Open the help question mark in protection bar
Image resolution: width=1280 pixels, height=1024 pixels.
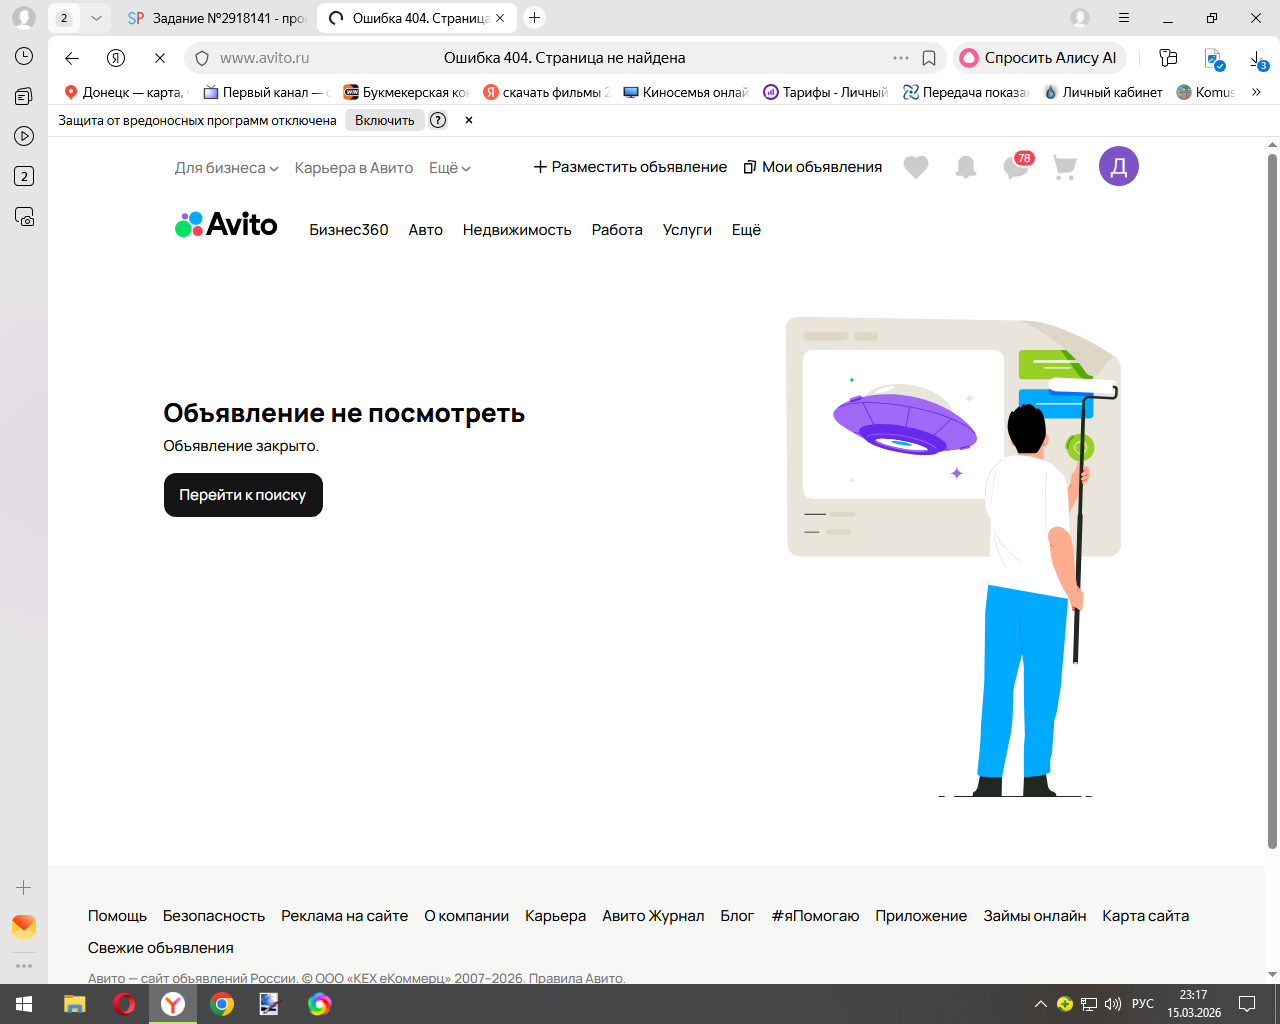[438, 120]
